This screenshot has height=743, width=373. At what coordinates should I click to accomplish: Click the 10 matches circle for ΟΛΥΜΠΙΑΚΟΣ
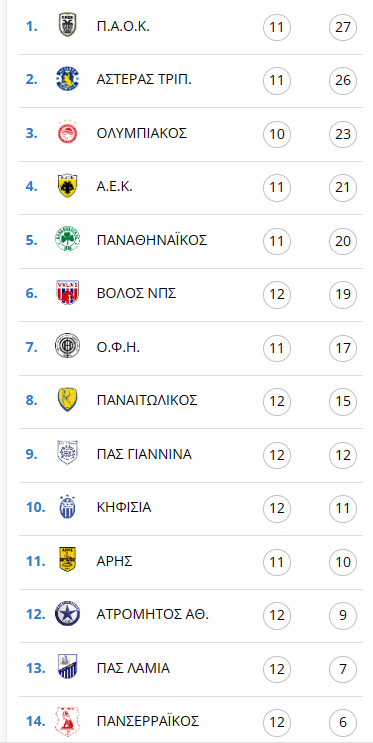[277, 134]
